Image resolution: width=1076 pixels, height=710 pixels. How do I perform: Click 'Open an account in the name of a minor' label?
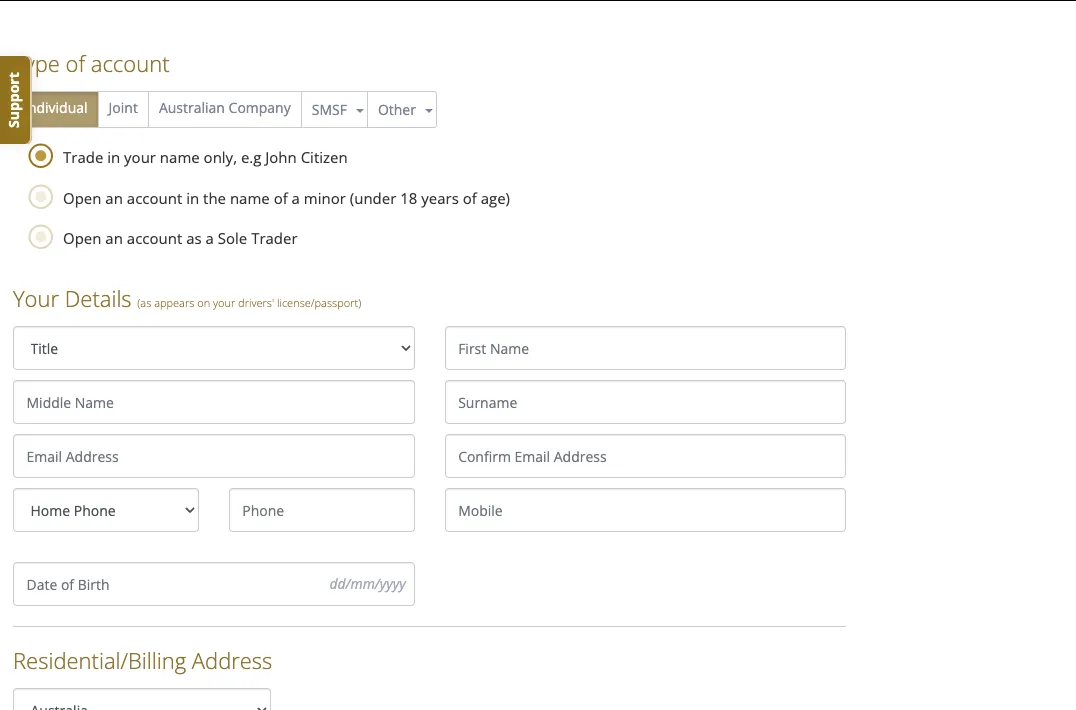click(x=286, y=199)
